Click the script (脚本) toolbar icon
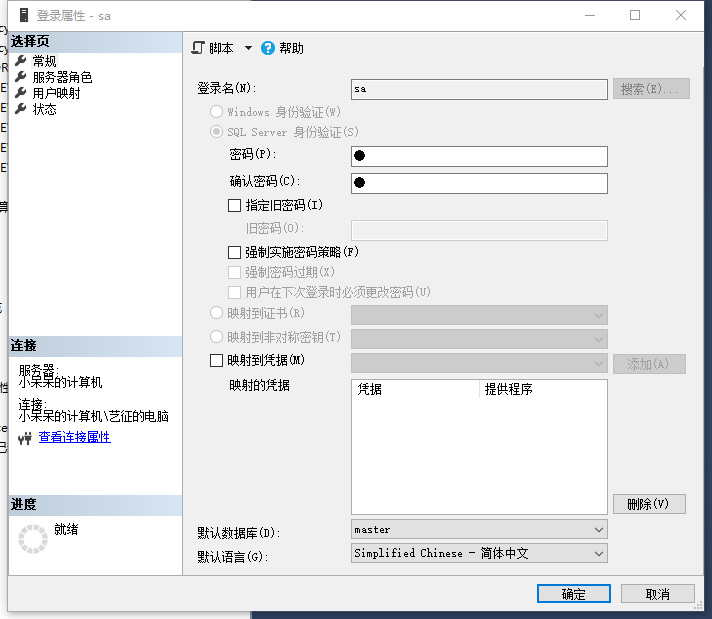This screenshot has width=712, height=619. tap(198, 48)
